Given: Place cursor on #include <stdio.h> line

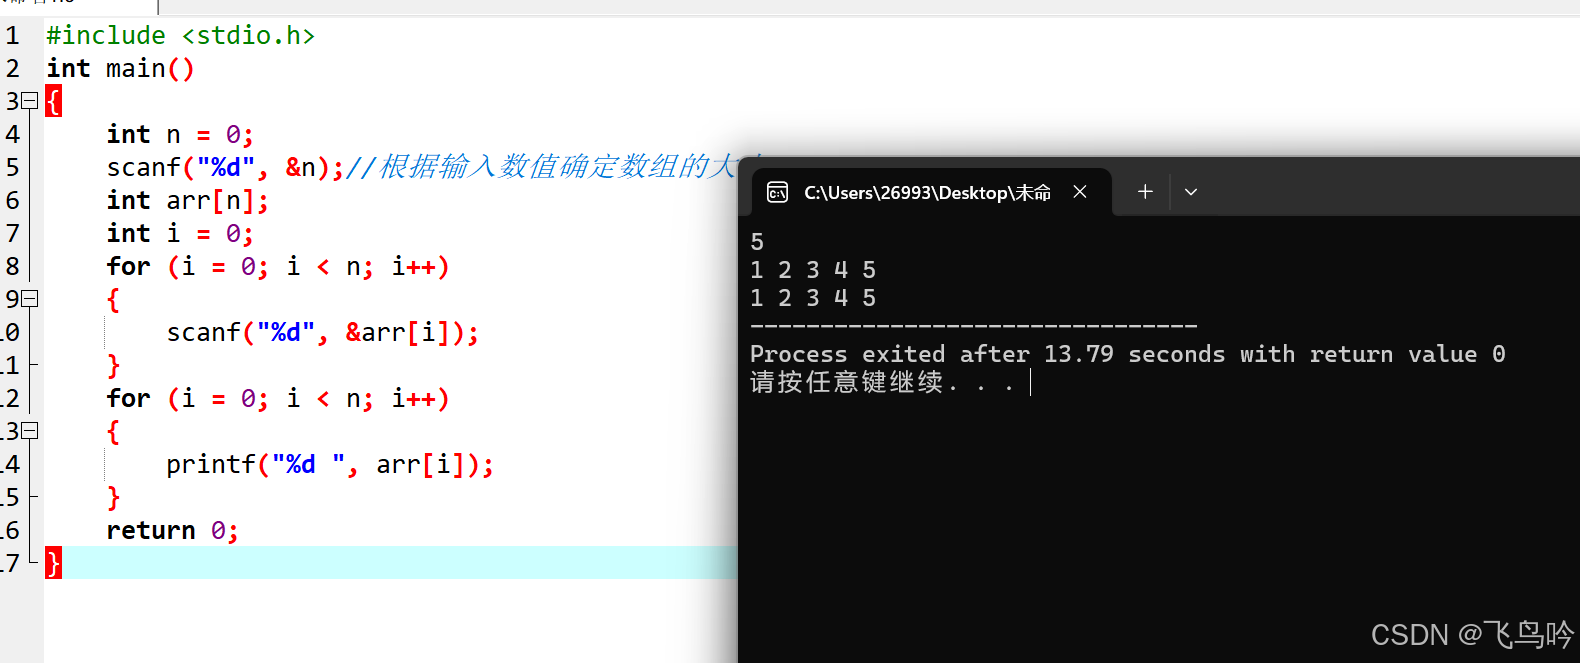Looking at the screenshot, I should tap(181, 36).
